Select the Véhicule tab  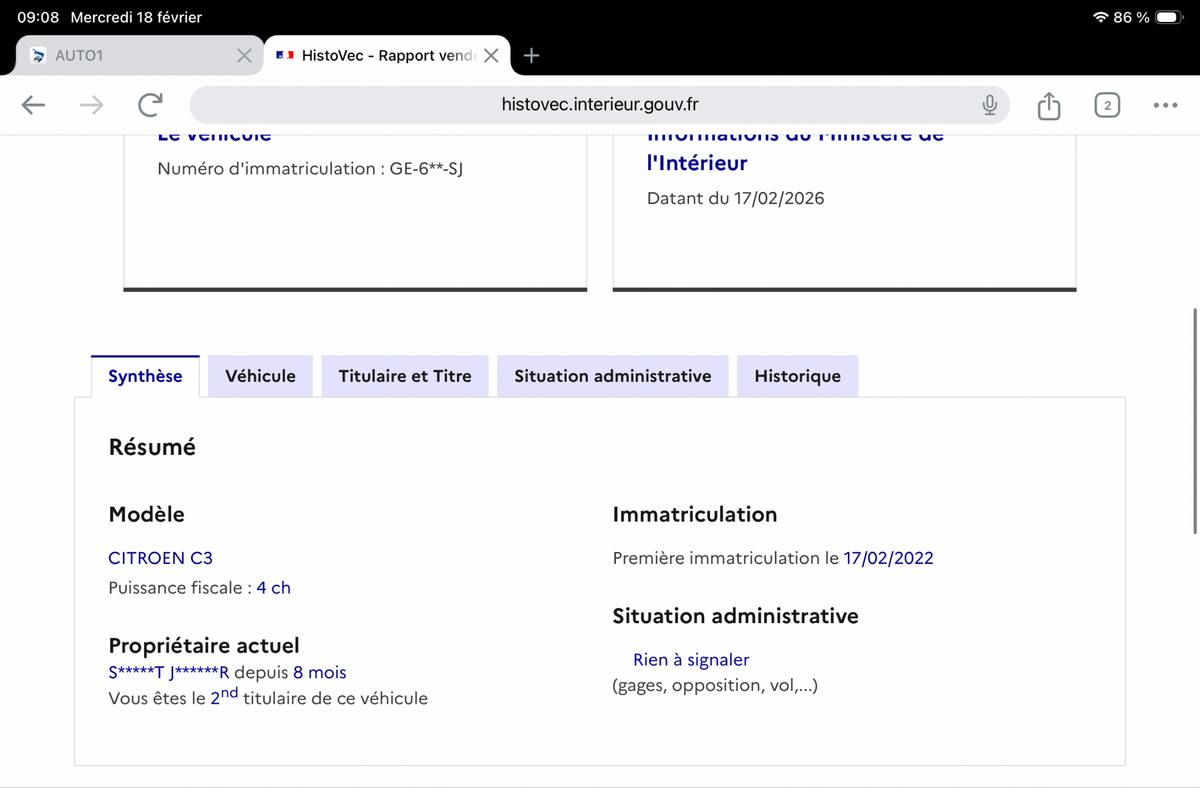pyautogui.click(x=260, y=376)
